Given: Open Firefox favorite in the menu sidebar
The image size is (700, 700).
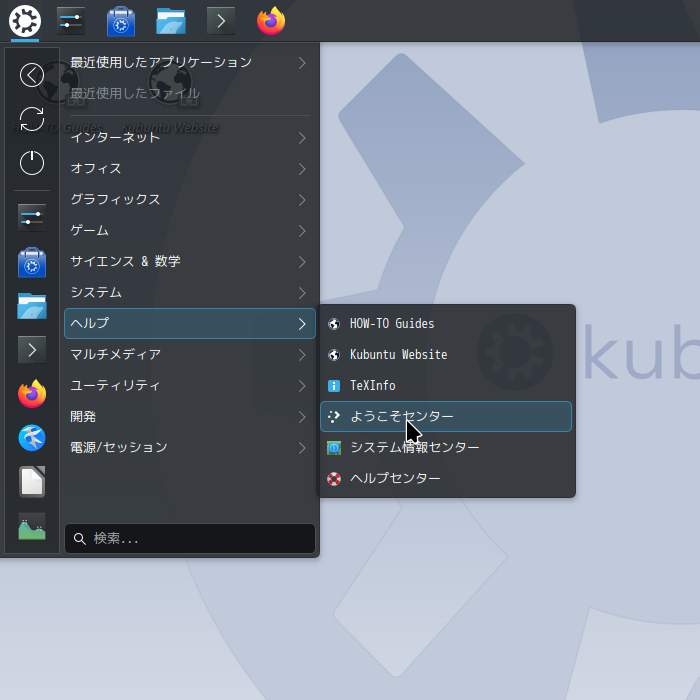Looking at the screenshot, I should click(x=32, y=394).
